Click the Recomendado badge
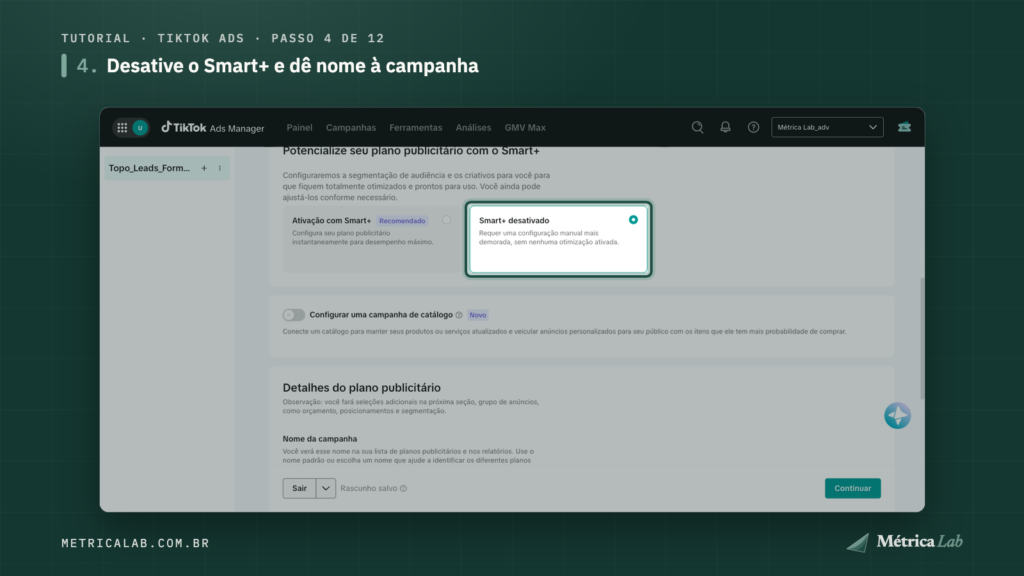This screenshot has height=576, width=1024. tap(402, 221)
